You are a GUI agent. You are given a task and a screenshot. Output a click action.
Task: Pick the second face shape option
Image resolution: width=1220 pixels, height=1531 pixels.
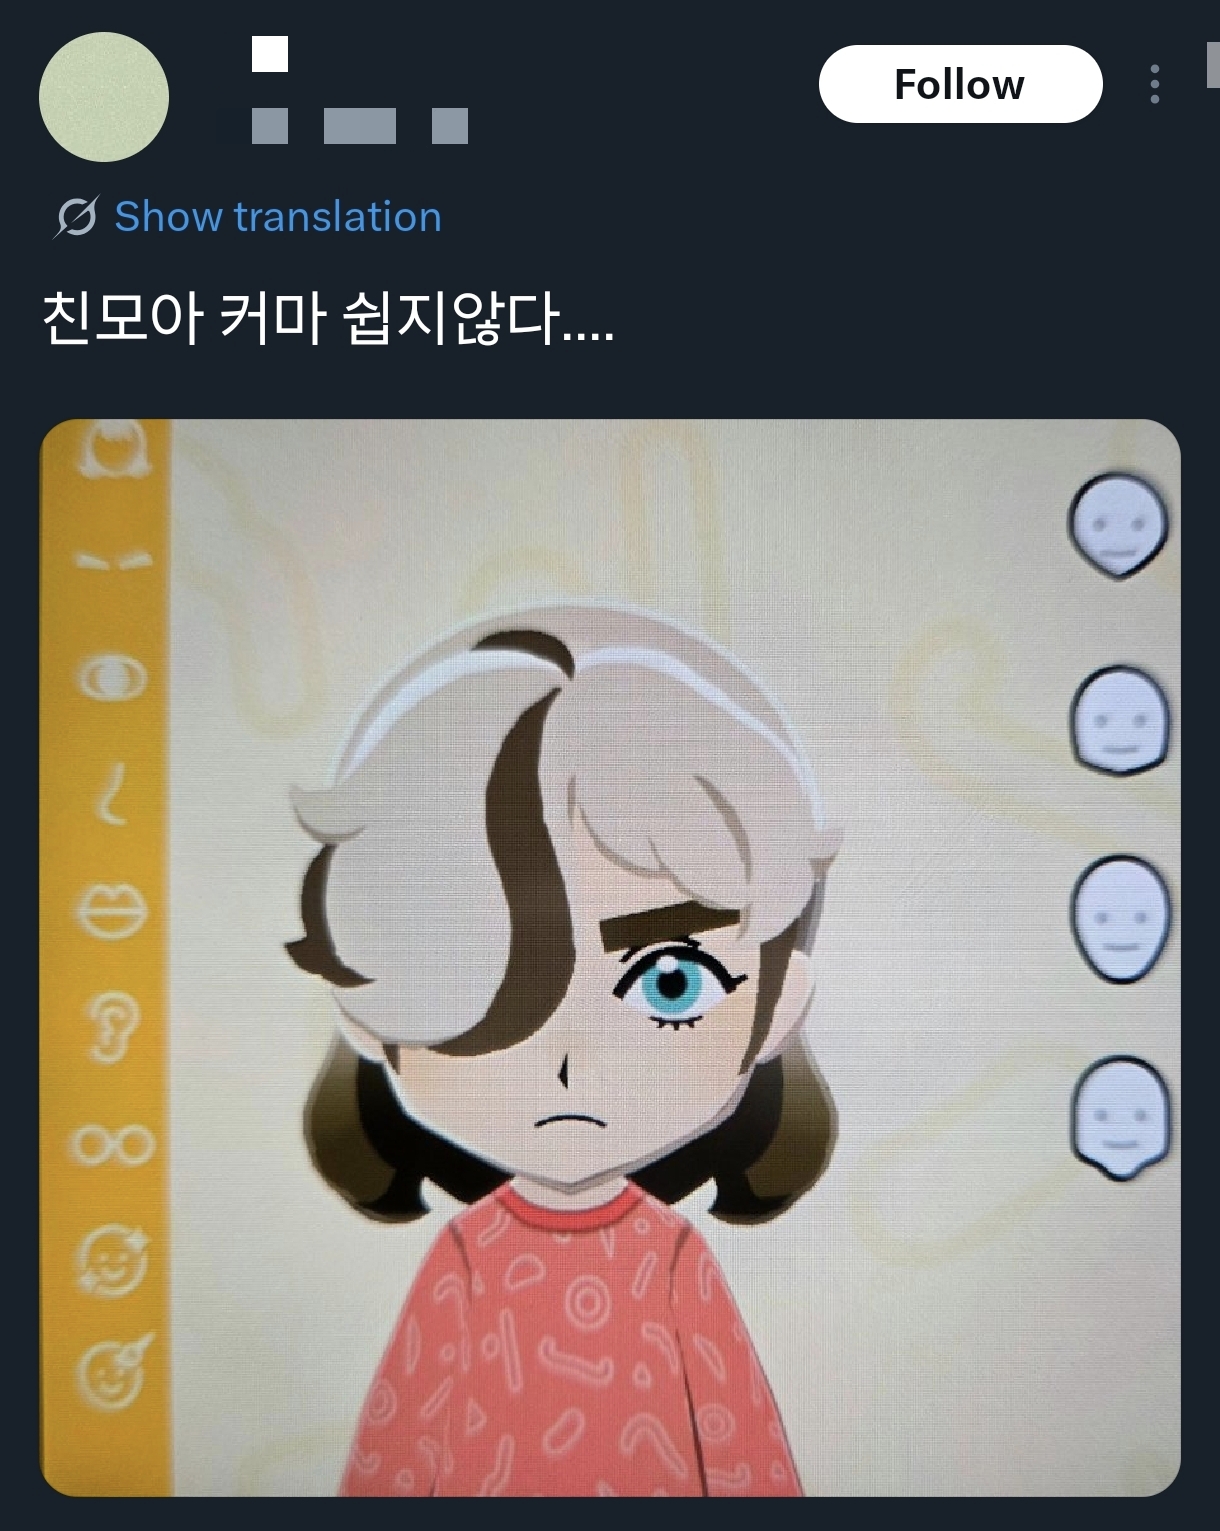[x=1119, y=720]
